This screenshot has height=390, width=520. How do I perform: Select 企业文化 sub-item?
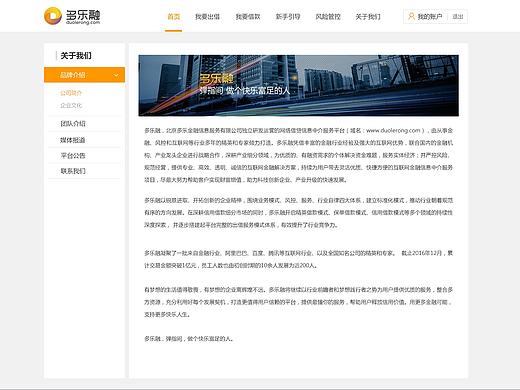[71, 105]
